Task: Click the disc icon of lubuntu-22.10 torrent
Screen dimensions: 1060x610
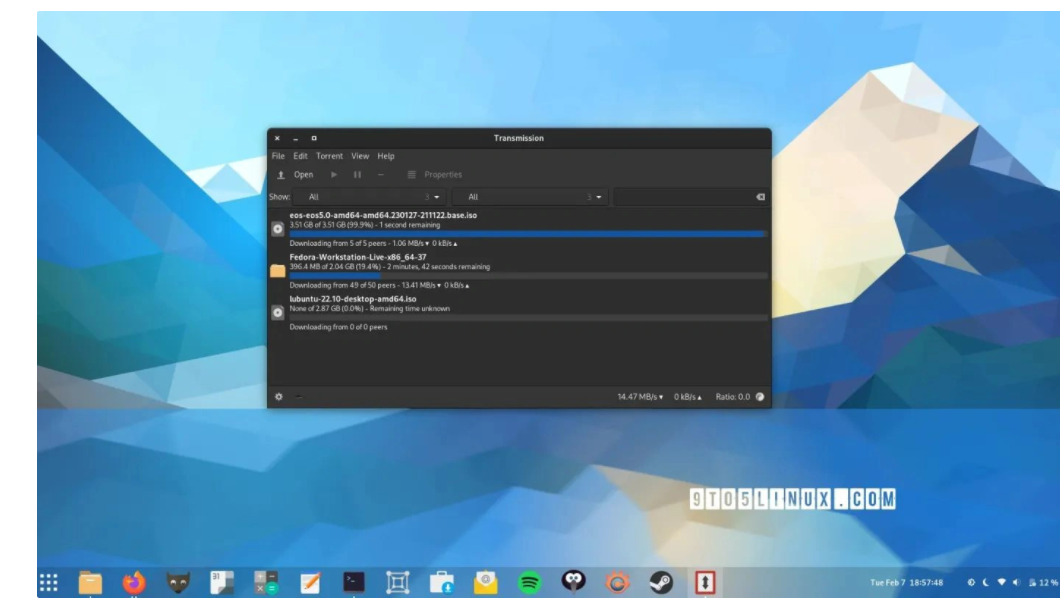Action: [x=278, y=312]
